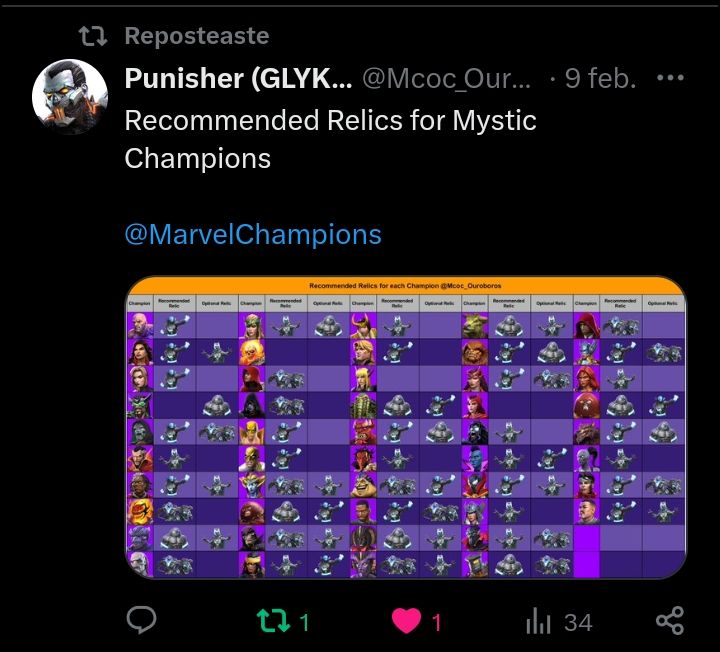This screenshot has height=652, width=720.
Task: Click the Punisher (GLYK... display name
Action: coord(238,79)
